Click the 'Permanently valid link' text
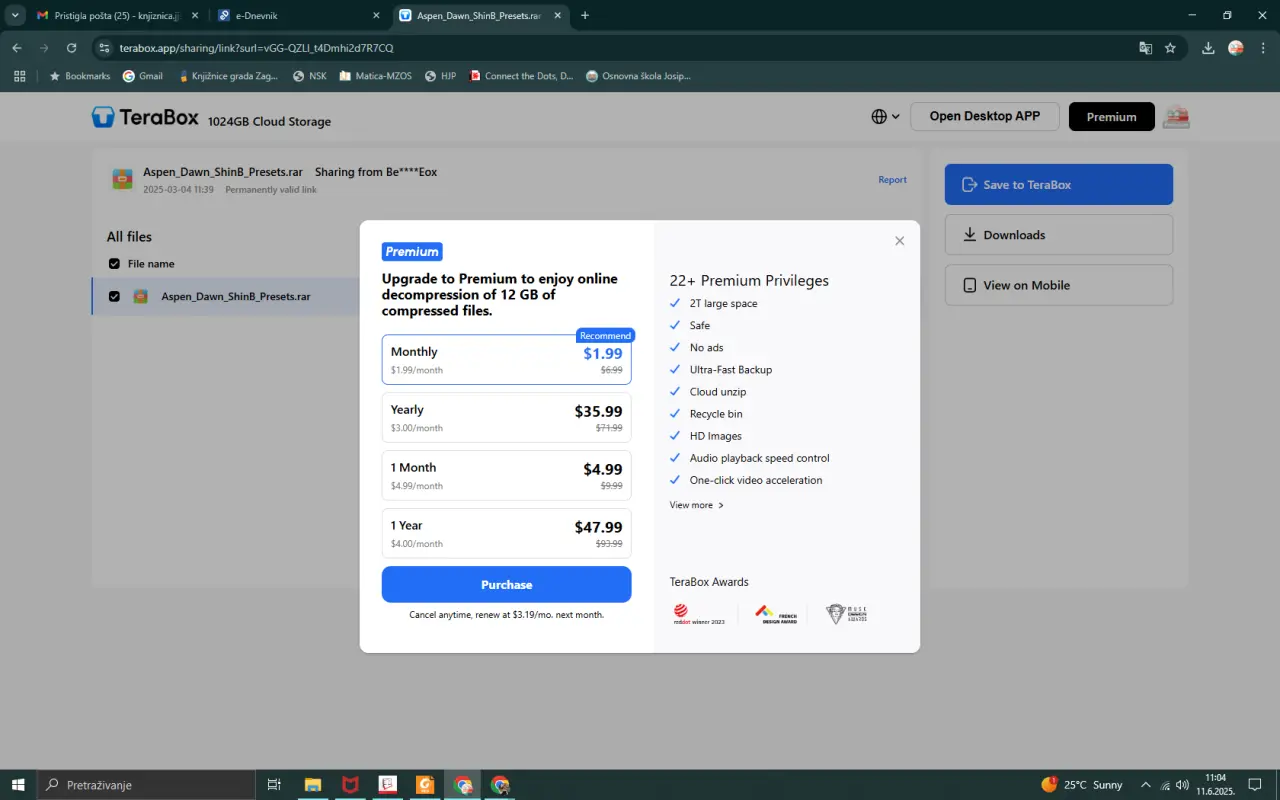The width and height of the screenshot is (1280, 800). click(271, 190)
